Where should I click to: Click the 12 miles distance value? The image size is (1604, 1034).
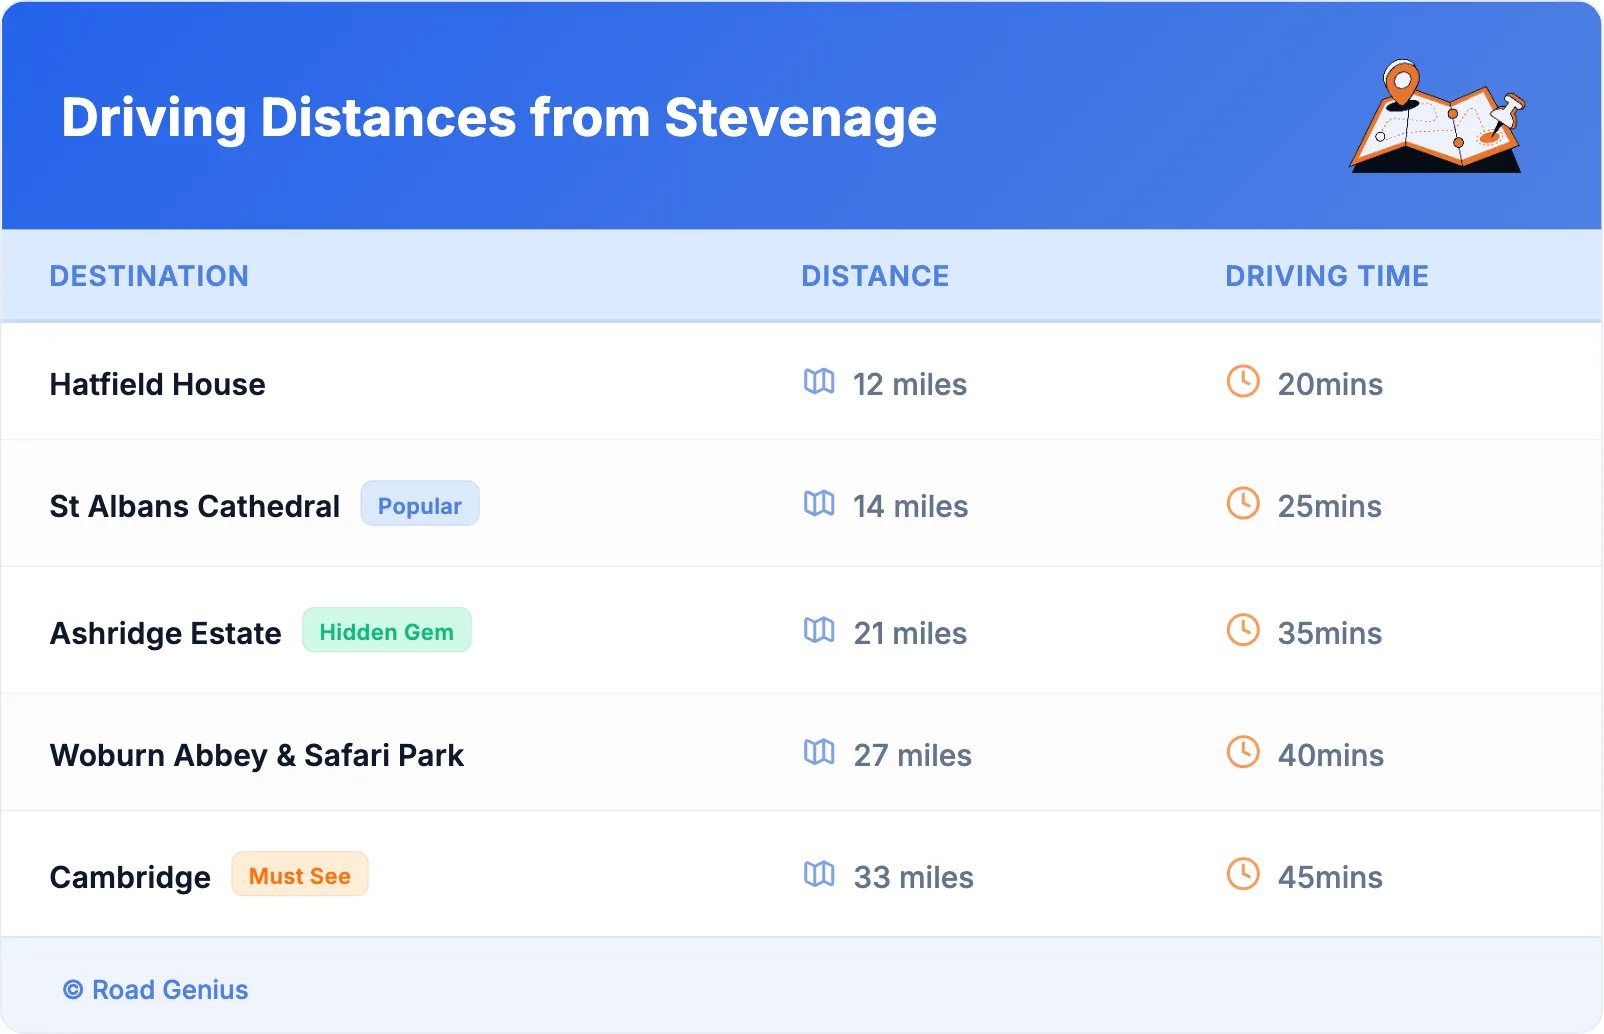[910, 384]
